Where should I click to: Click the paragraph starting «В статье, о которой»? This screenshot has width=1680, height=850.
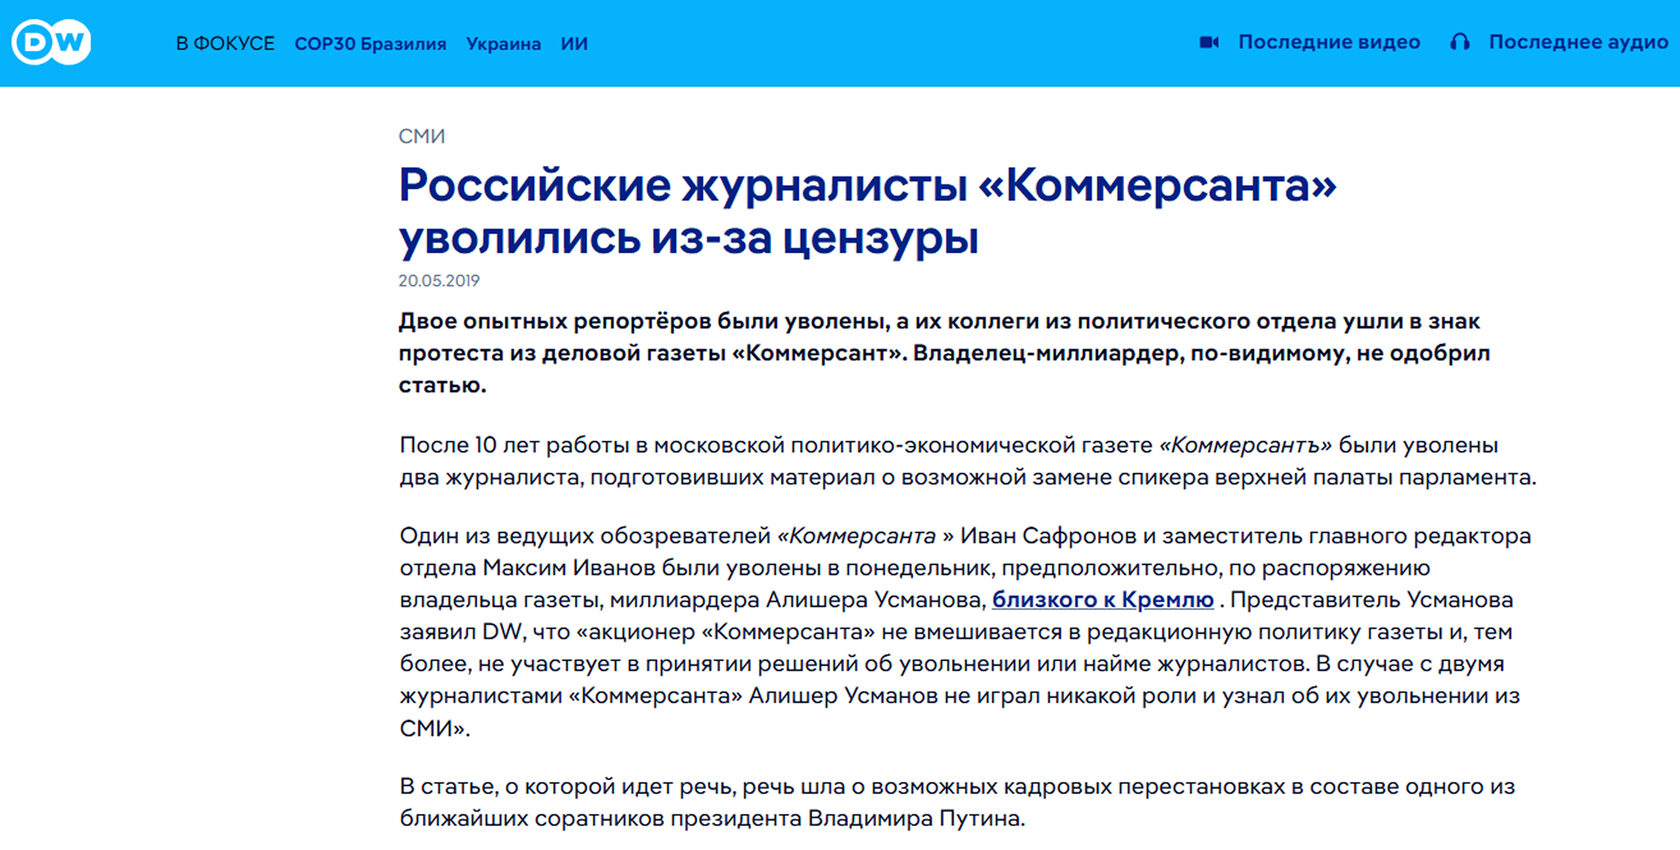(x=957, y=802)
